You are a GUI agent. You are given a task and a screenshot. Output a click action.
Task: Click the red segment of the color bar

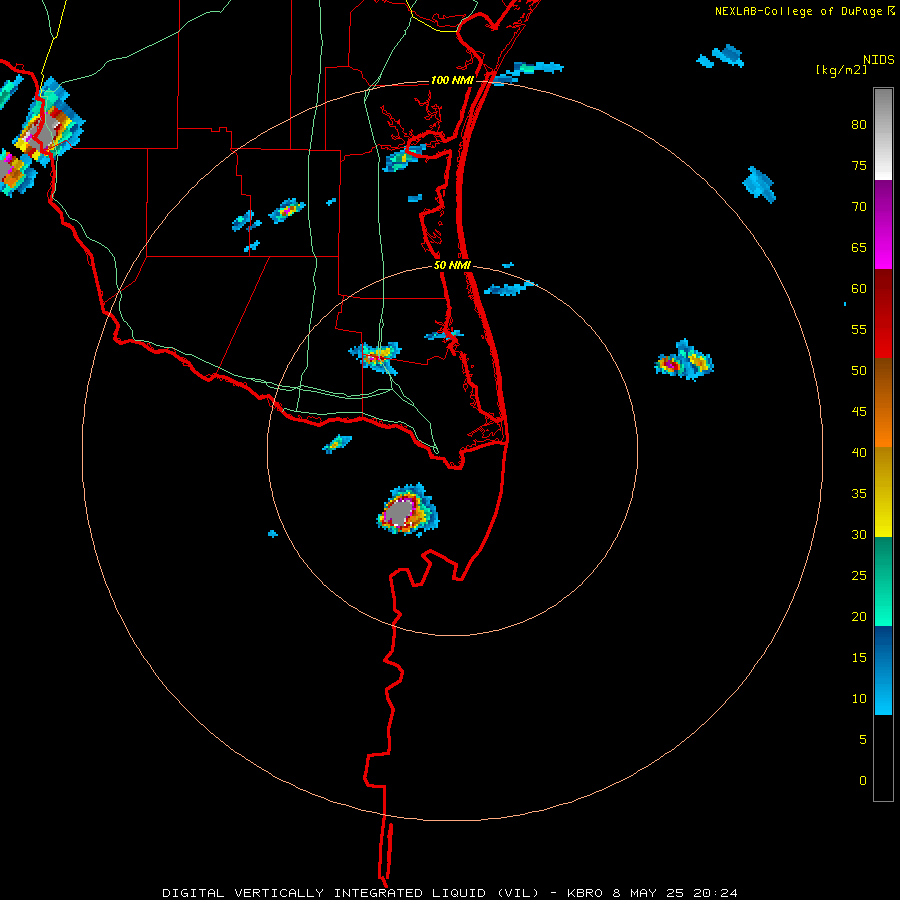(x=883, y=313)
